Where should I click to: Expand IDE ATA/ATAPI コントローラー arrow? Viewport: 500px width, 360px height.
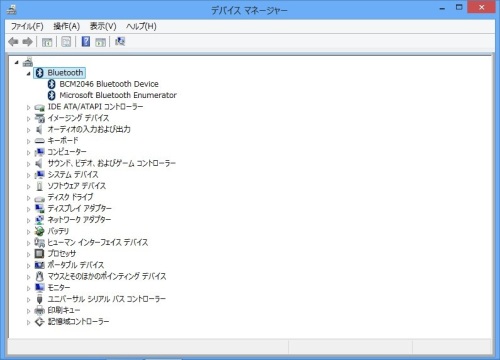(28, 107)
